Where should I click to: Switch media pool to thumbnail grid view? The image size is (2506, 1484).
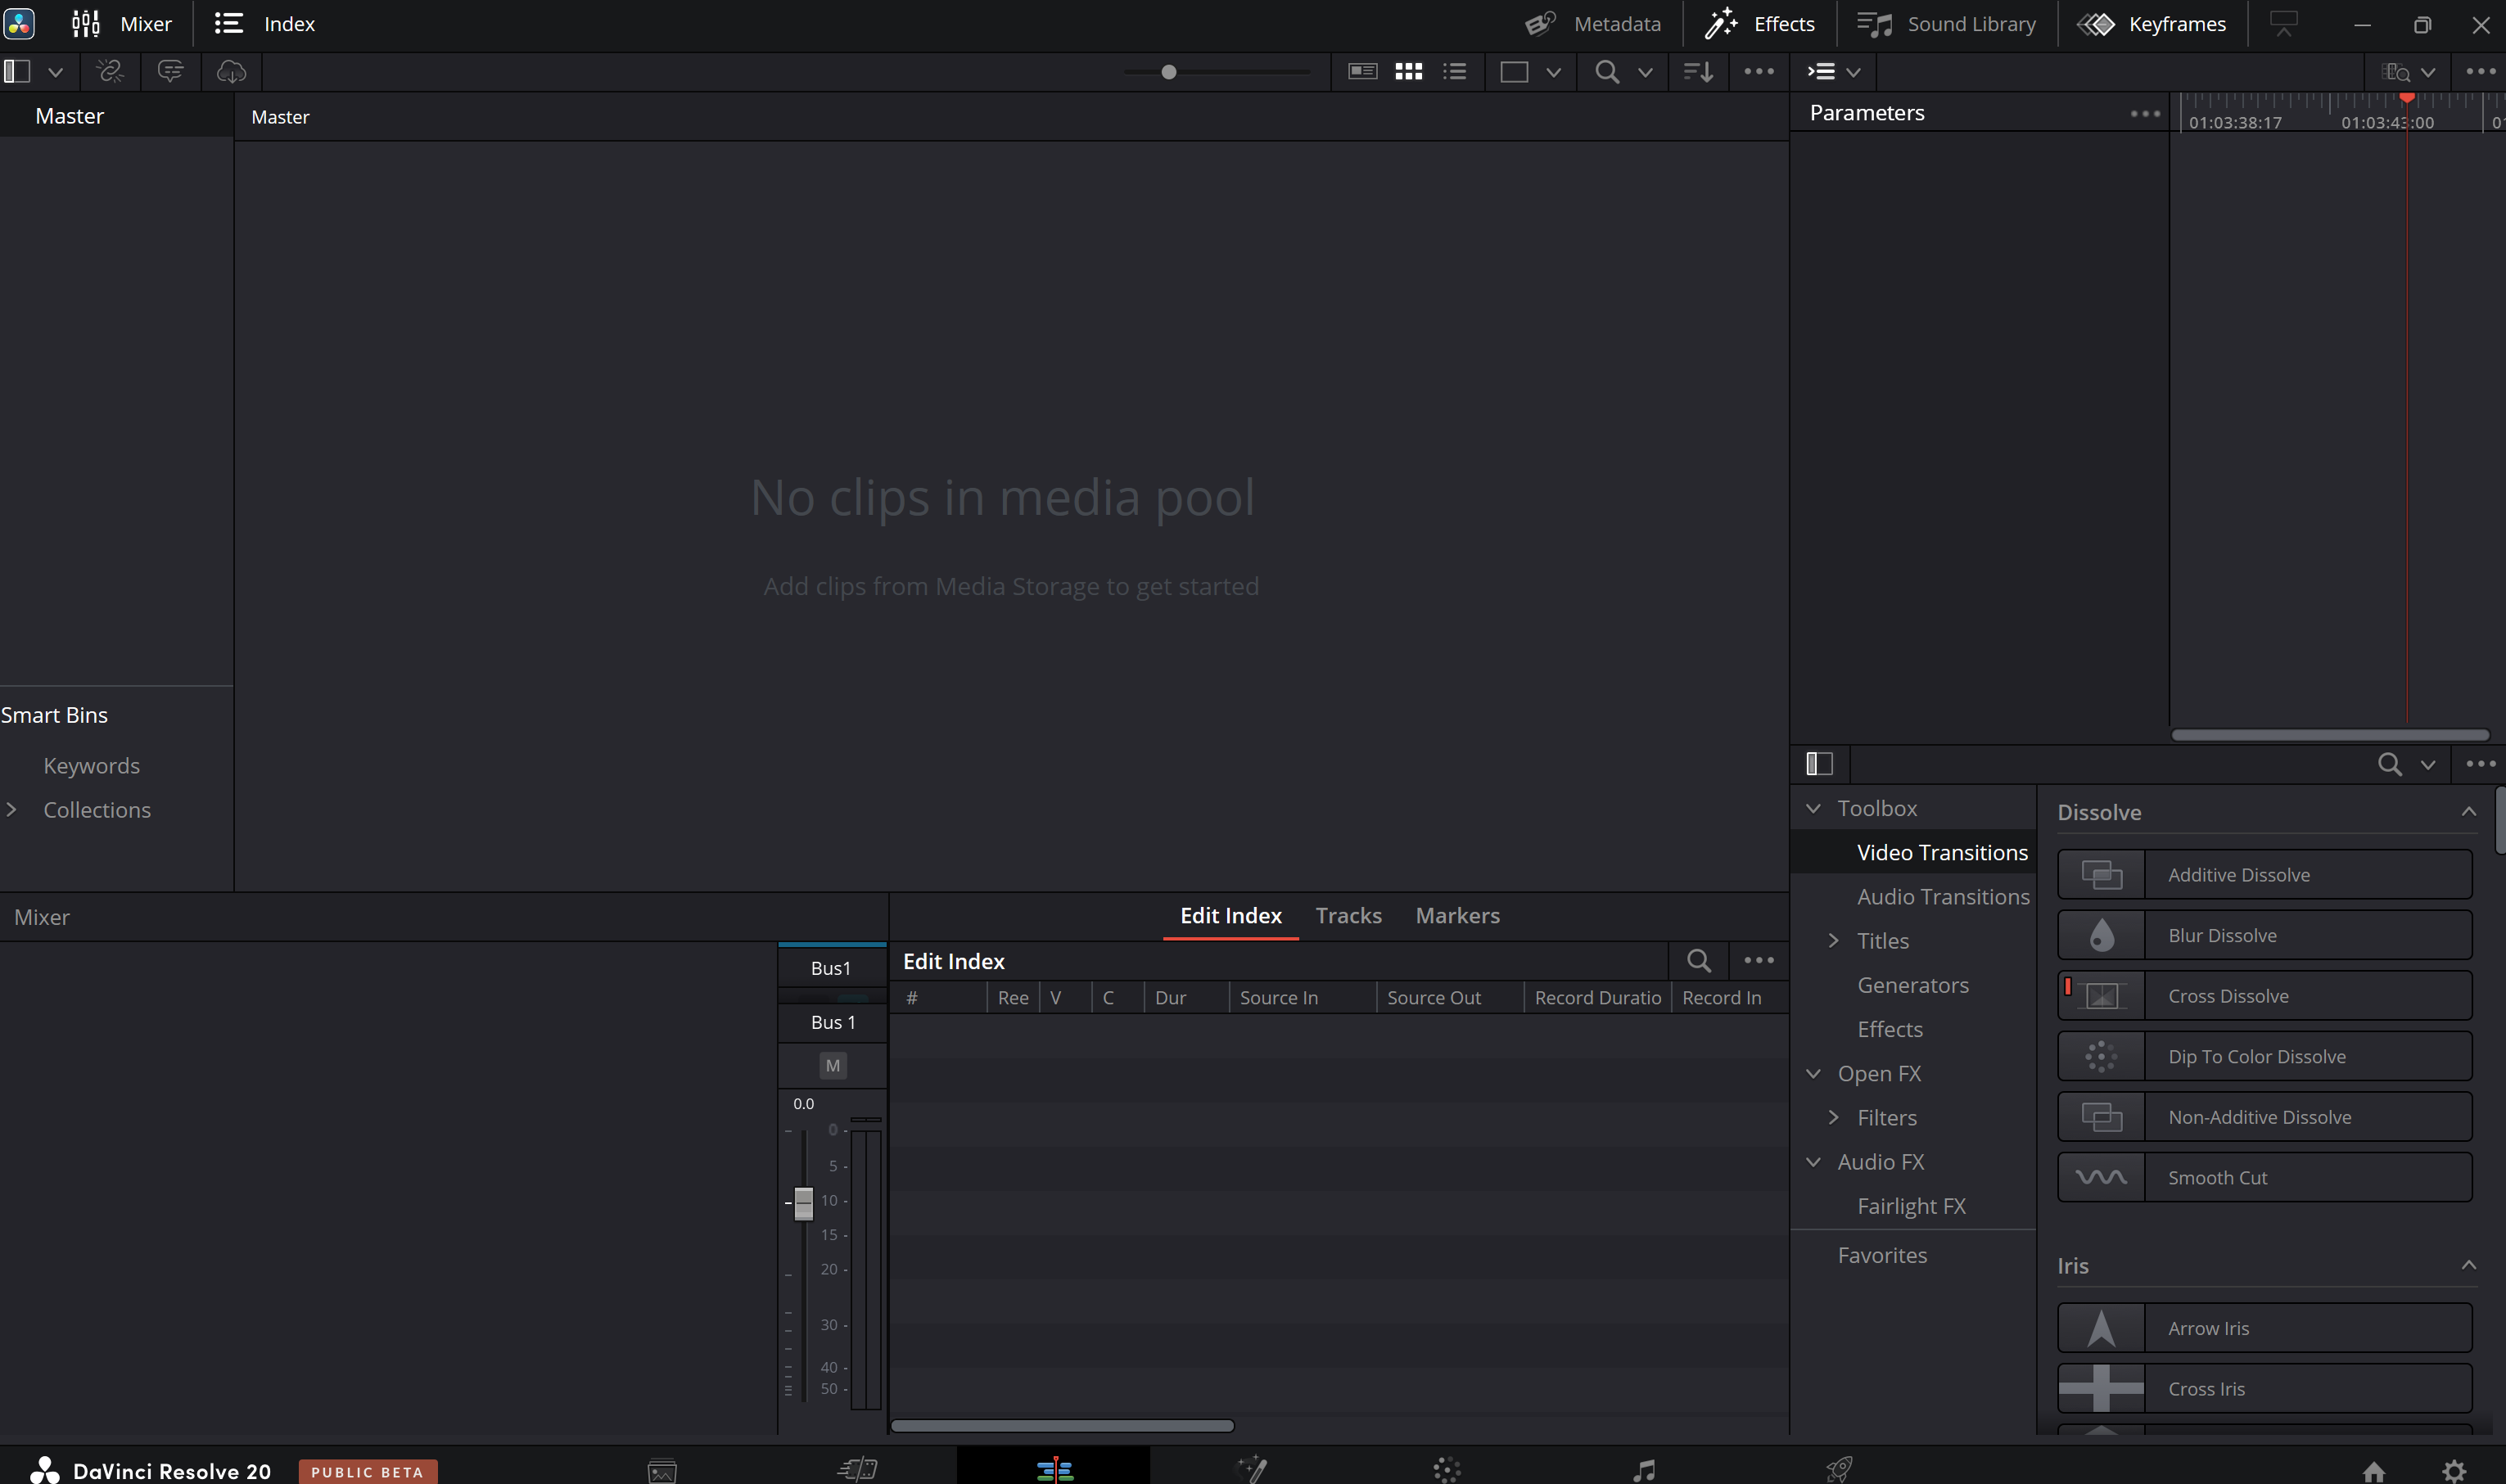click(x=1408, y=71)
